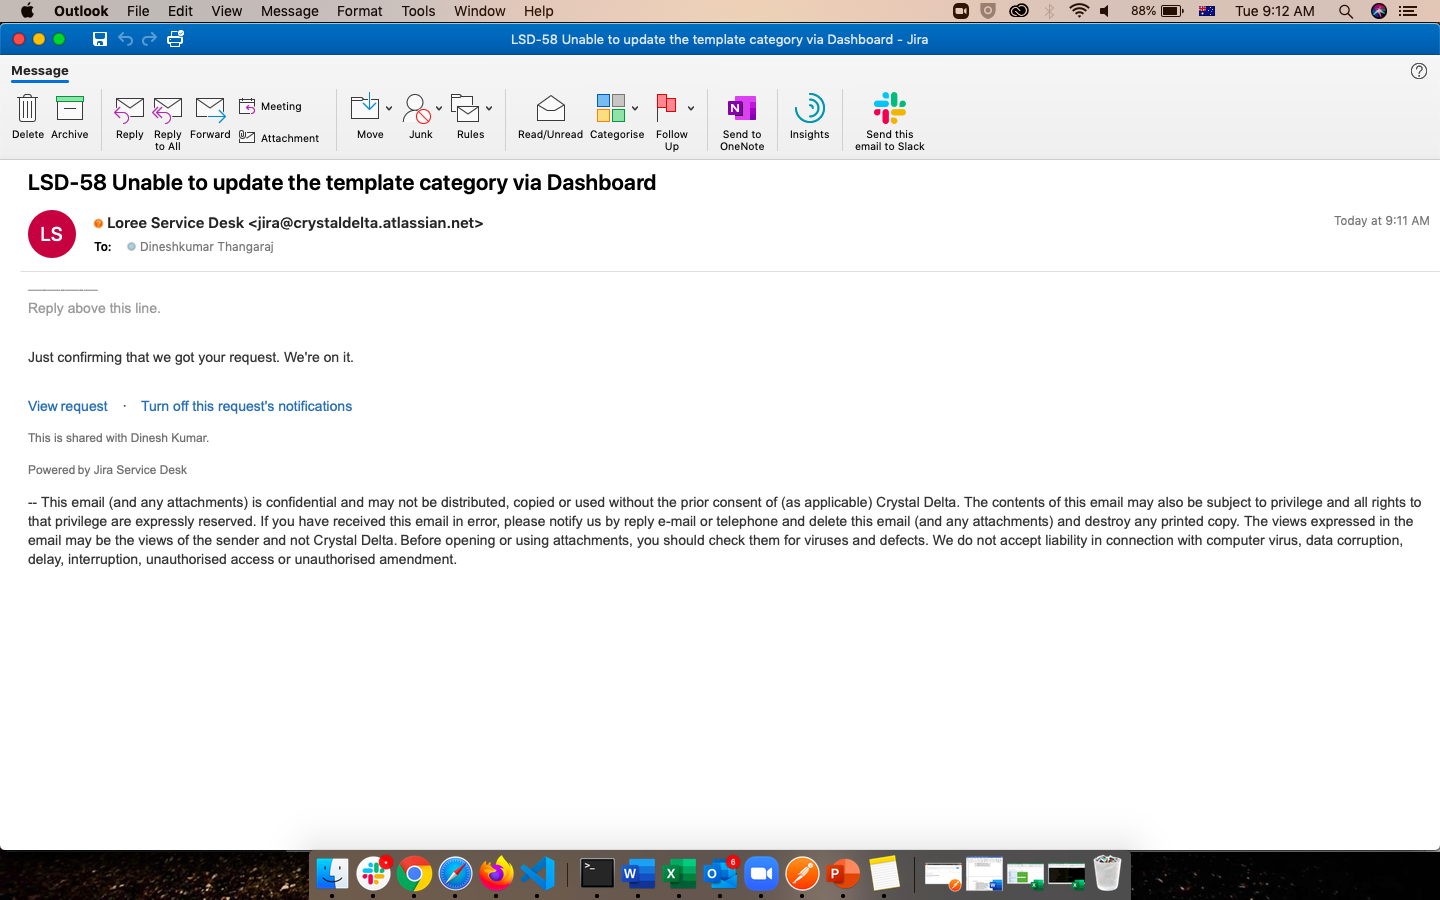Viewport: 1440px width, 900px height.
Task: Click recipient Dineshkumar Thangaraj
Action: pos(206,247)
